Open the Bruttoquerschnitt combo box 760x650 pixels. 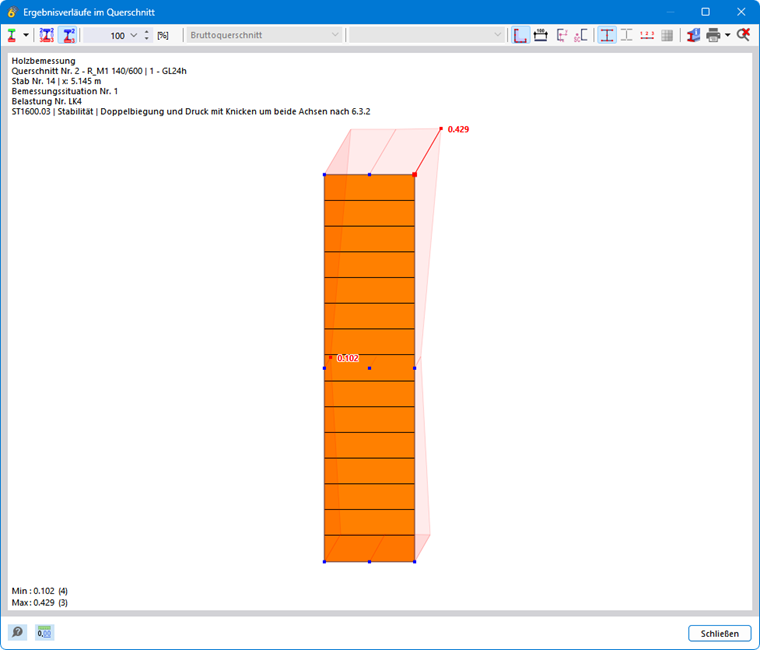click(x=264, y=35)
